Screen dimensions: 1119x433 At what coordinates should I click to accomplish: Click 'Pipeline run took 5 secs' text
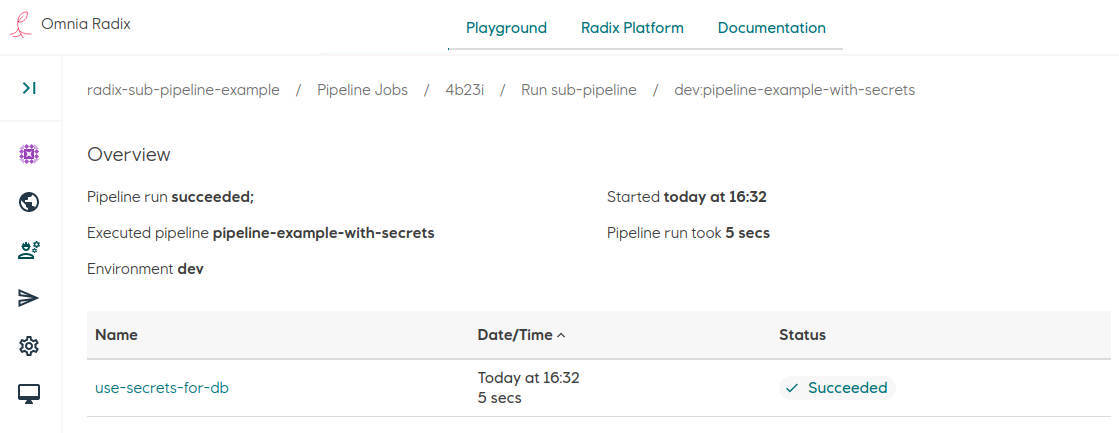point(688,233)
